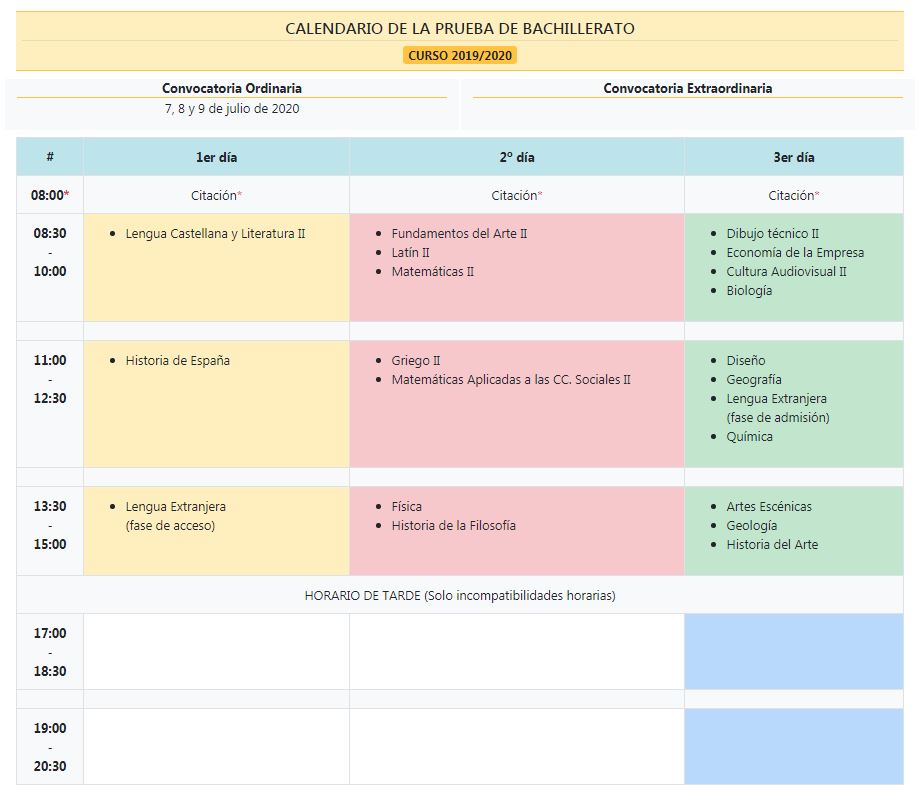Click the 1er día column header
Image resolution: width=920 pixels, height=797 pixels.
(x=216, y=157)
